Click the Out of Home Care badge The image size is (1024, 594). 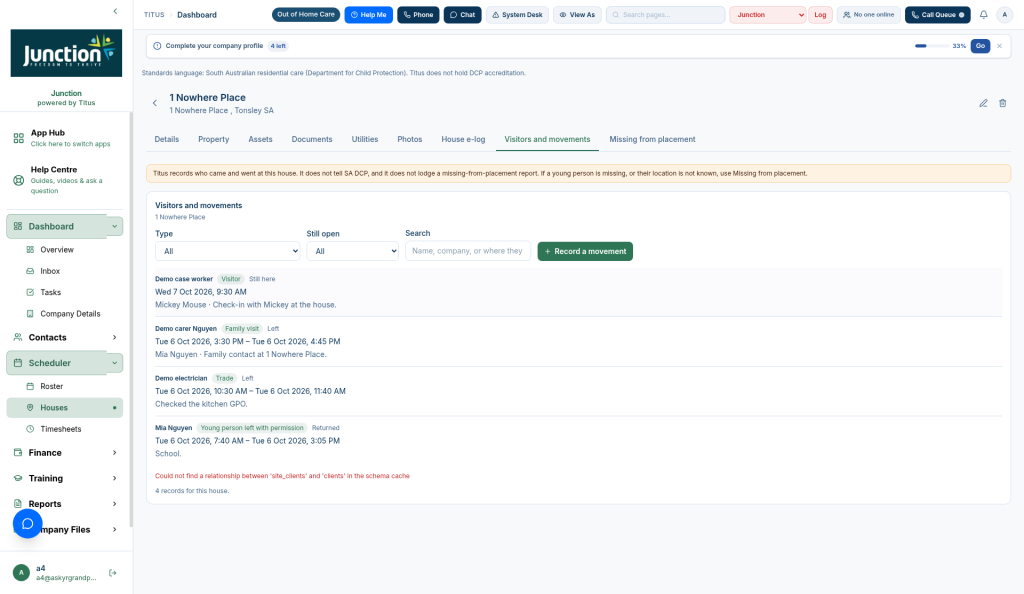pyautogui.click(x=306, y=14)
